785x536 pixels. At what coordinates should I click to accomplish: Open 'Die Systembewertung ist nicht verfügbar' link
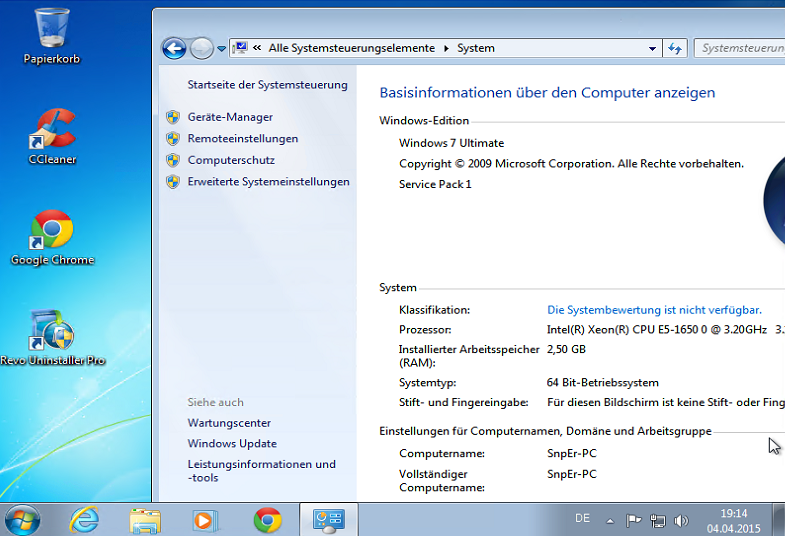654,310
